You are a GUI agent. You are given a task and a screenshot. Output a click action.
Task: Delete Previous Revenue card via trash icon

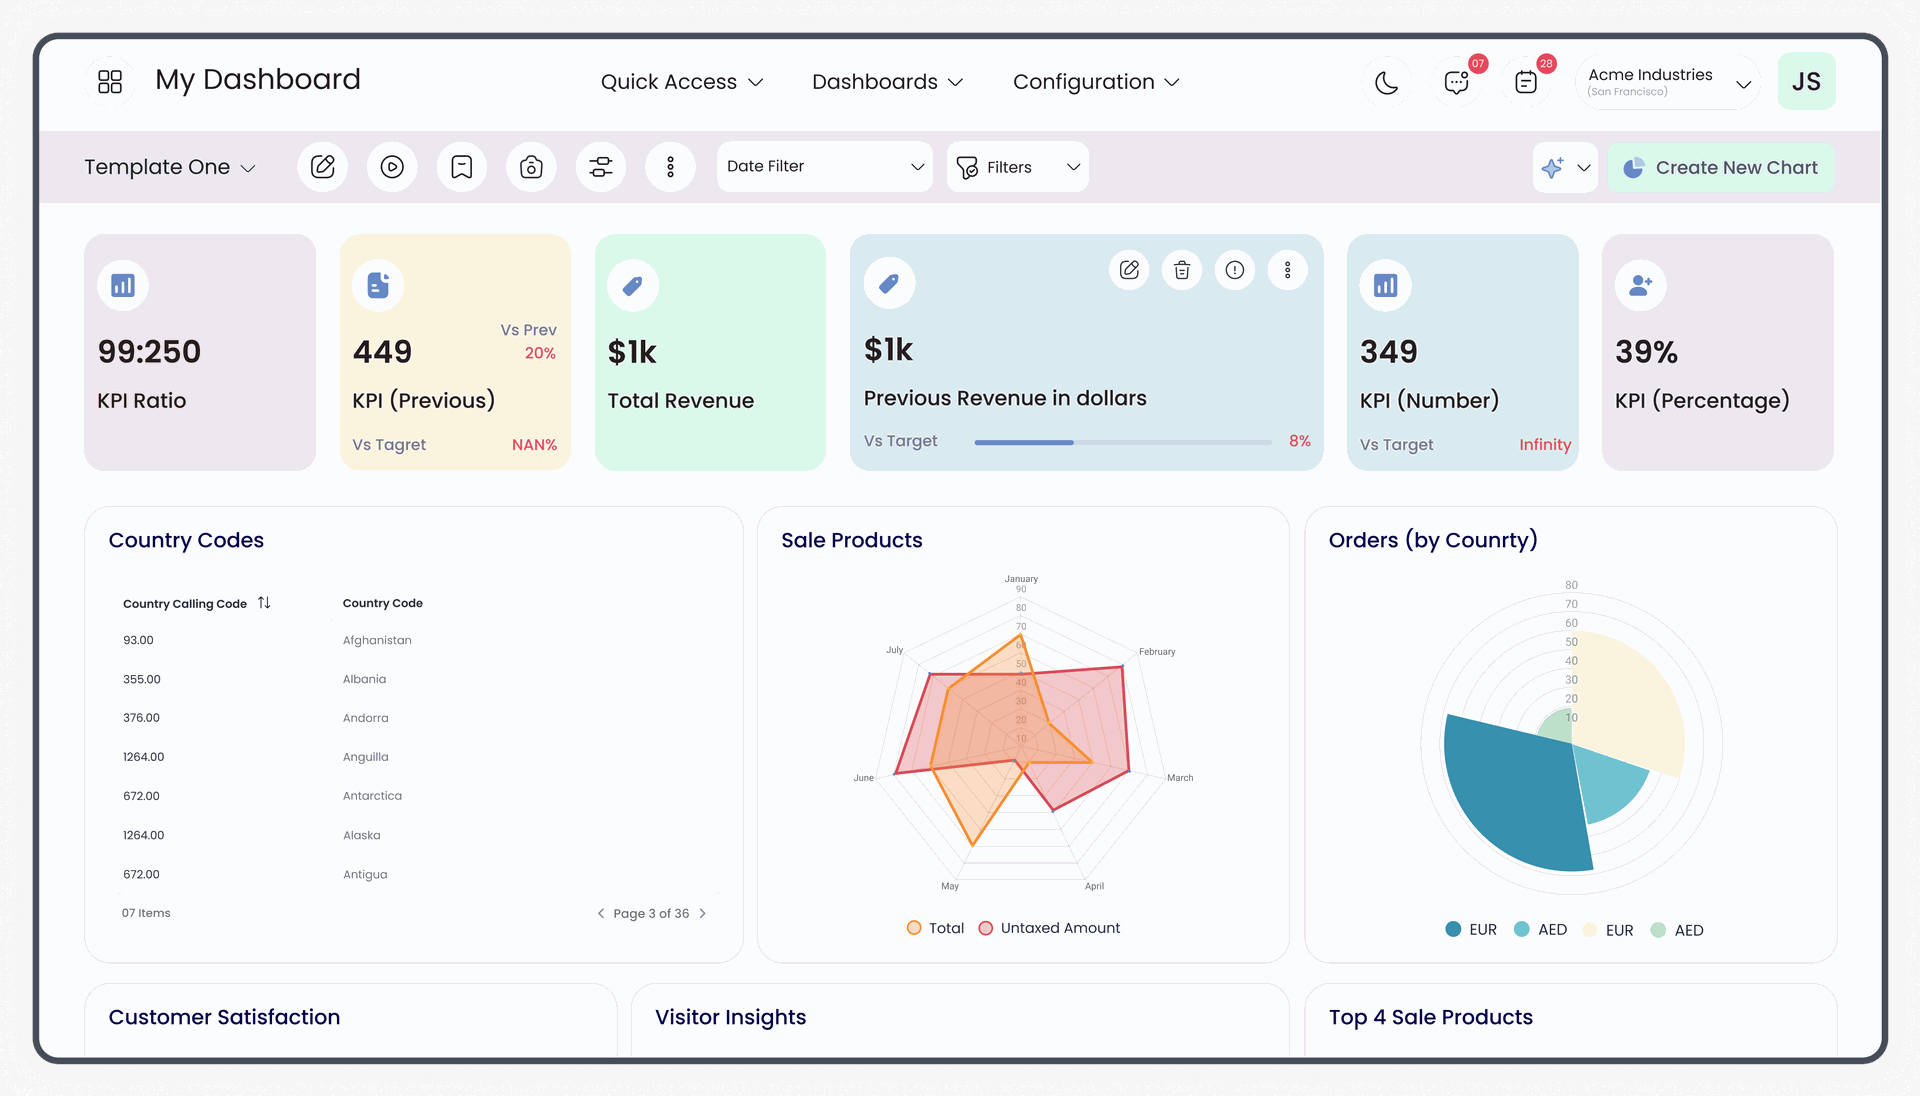click(x=1182, y=270)
